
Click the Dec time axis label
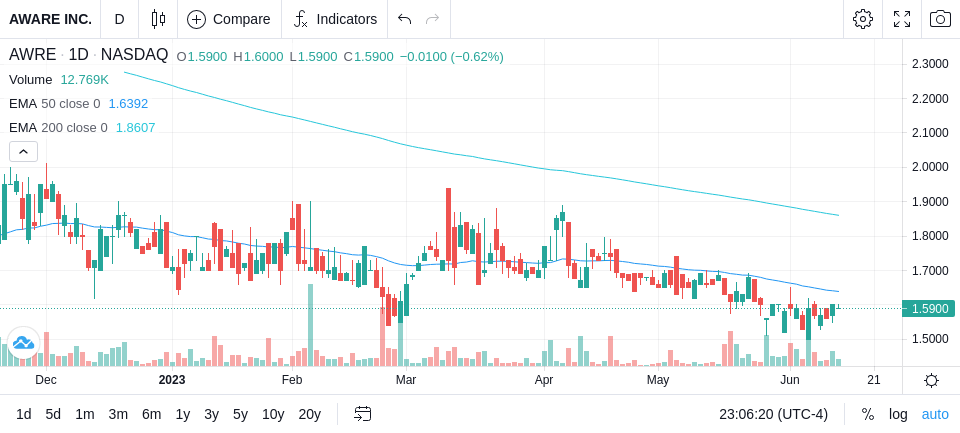point(46,380)
